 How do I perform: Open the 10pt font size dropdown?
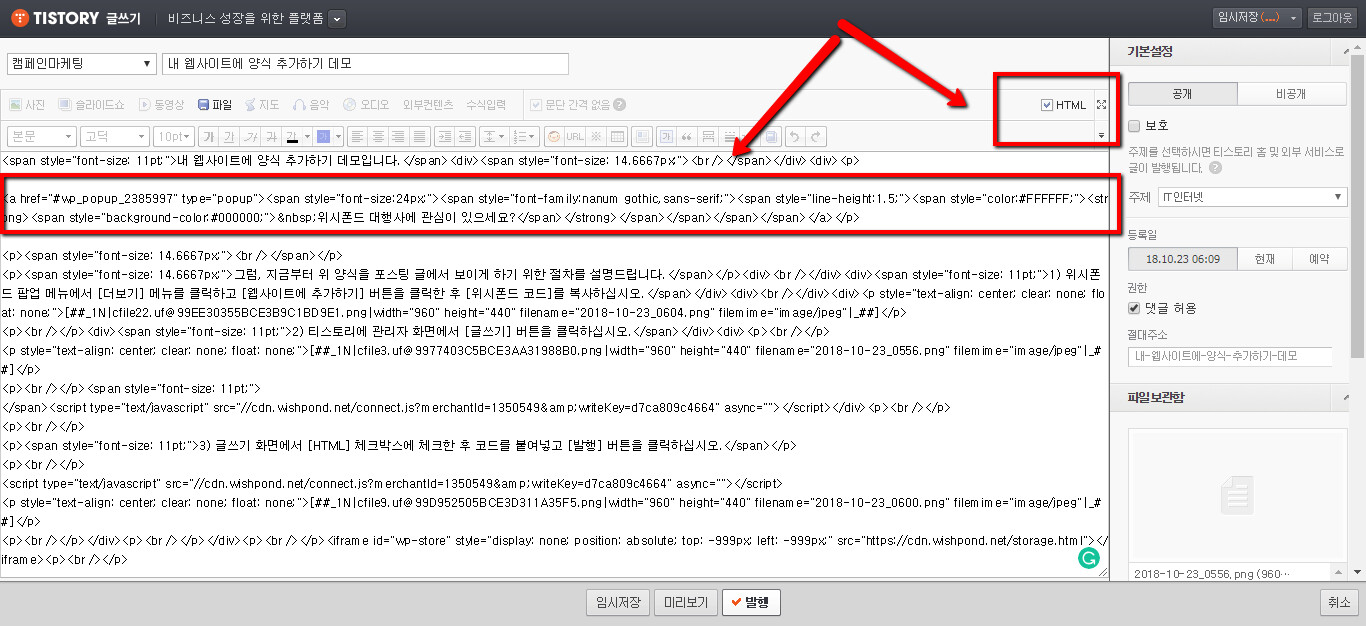(x=175, y=136)
